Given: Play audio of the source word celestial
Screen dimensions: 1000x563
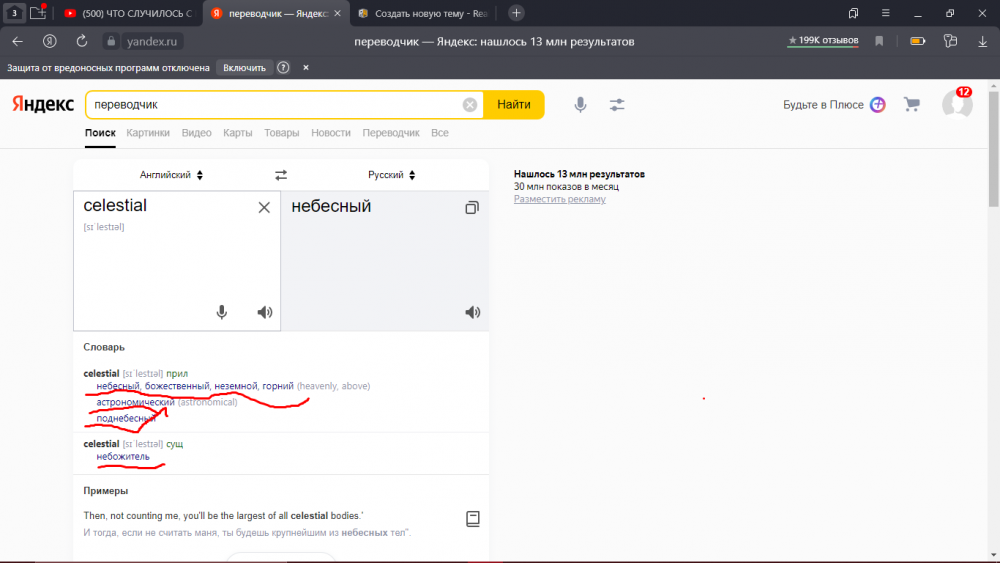Looking at the screenshot, I should (265, 312).
